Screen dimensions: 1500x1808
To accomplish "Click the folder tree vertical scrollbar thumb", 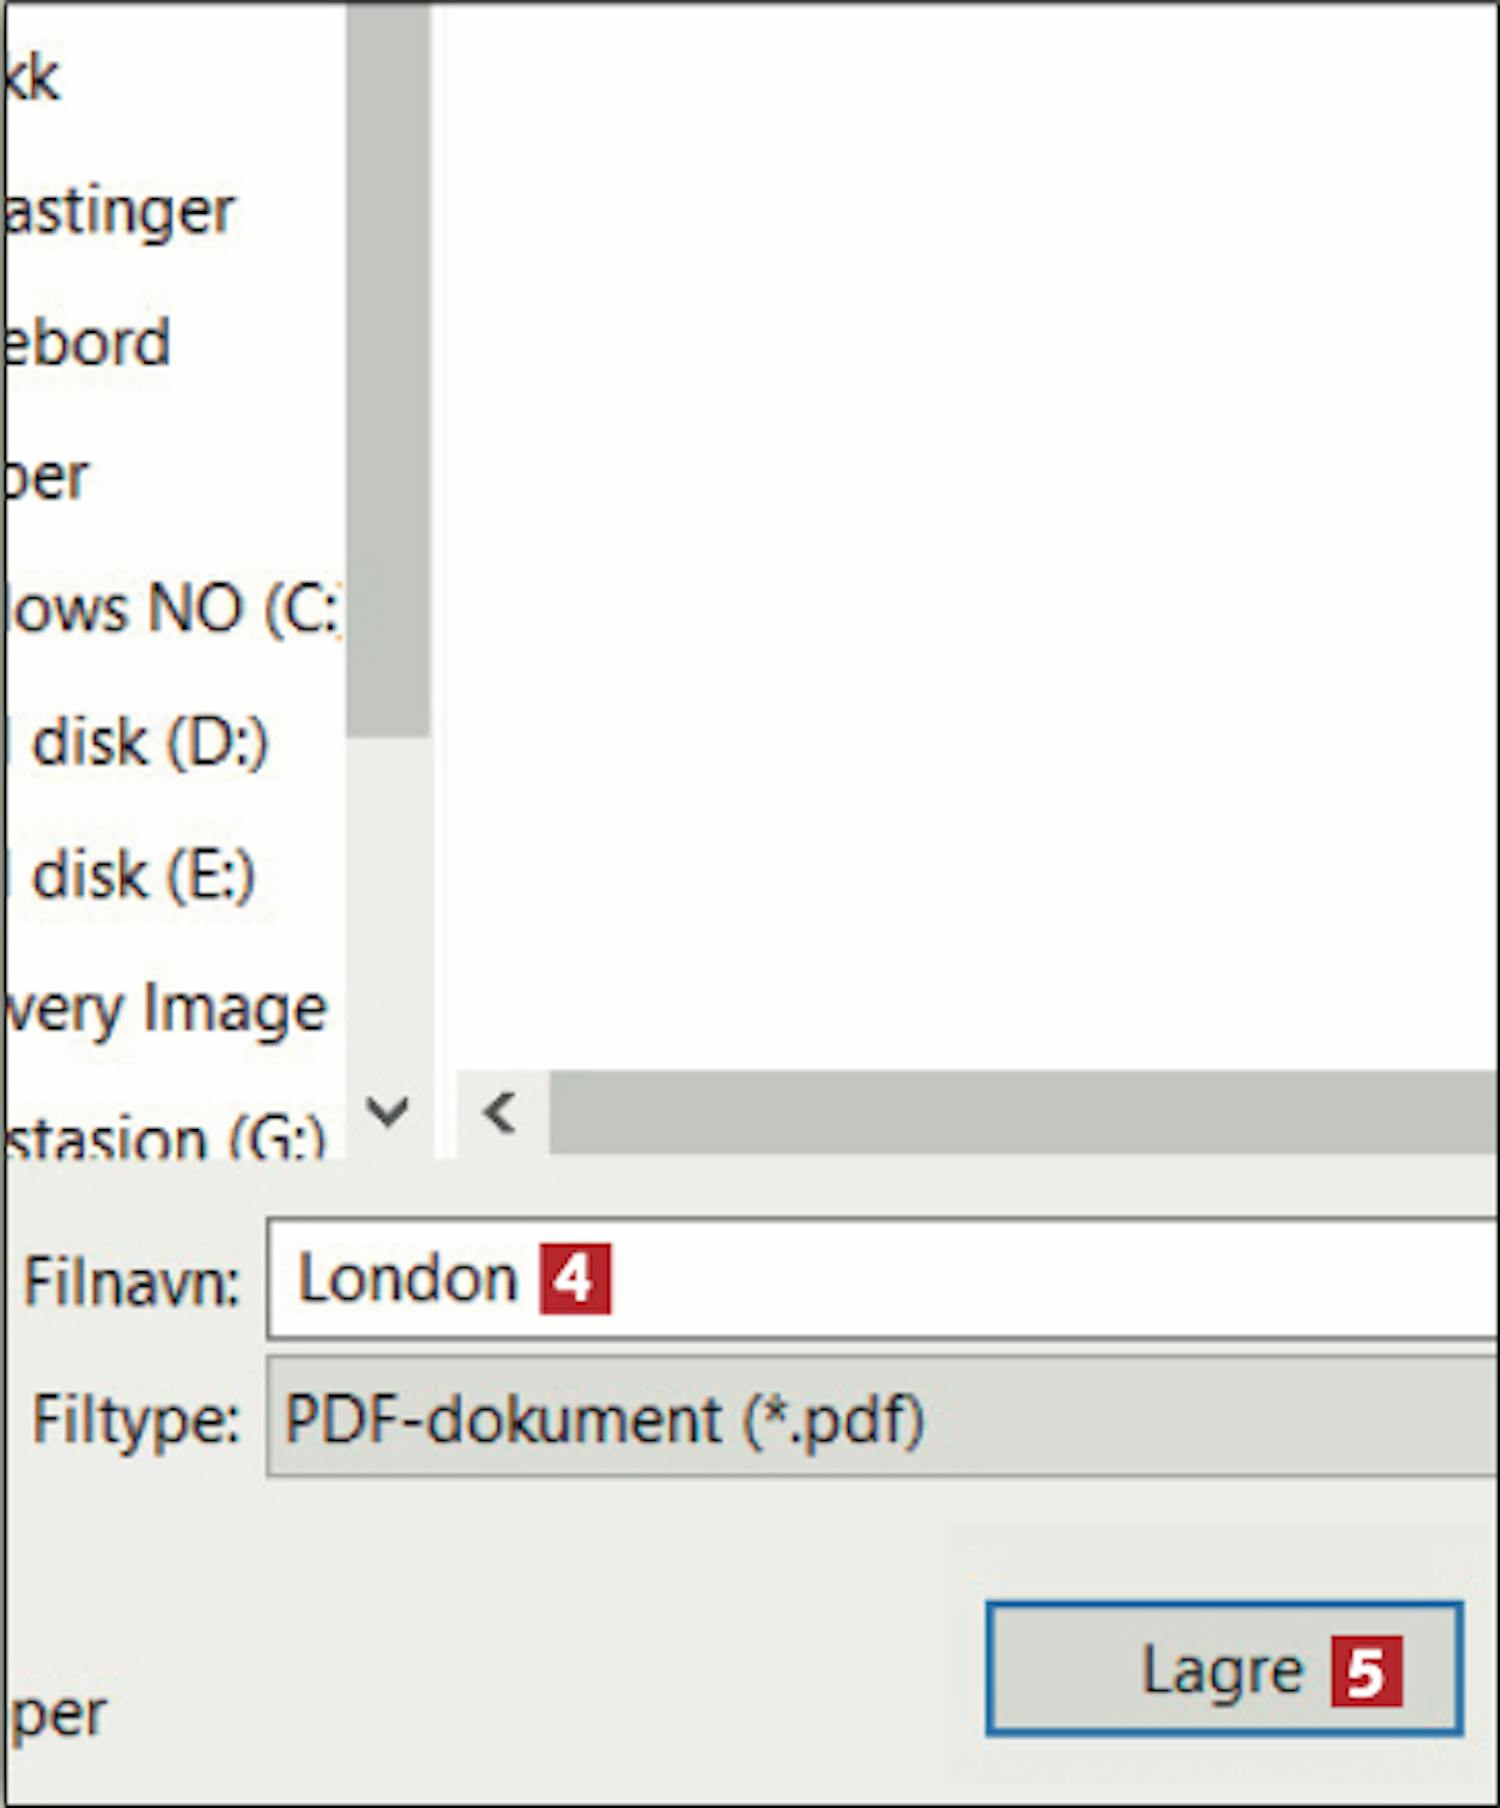I will [x=388, y=370].
